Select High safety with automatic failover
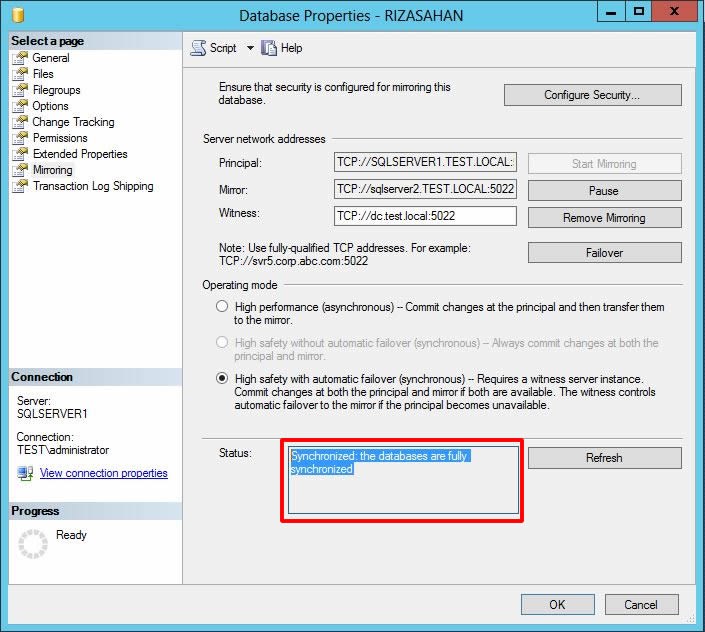This screenshot has width=705, height=632. tap(222, 379)
